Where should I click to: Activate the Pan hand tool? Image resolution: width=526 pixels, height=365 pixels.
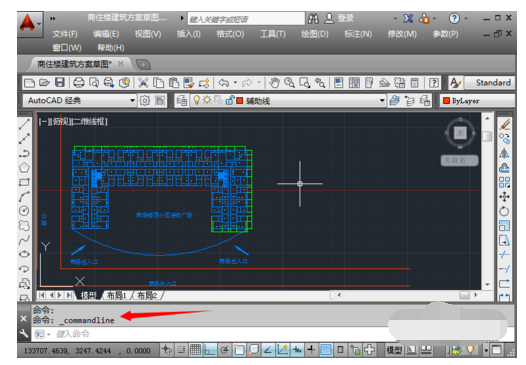pos(274,83)
